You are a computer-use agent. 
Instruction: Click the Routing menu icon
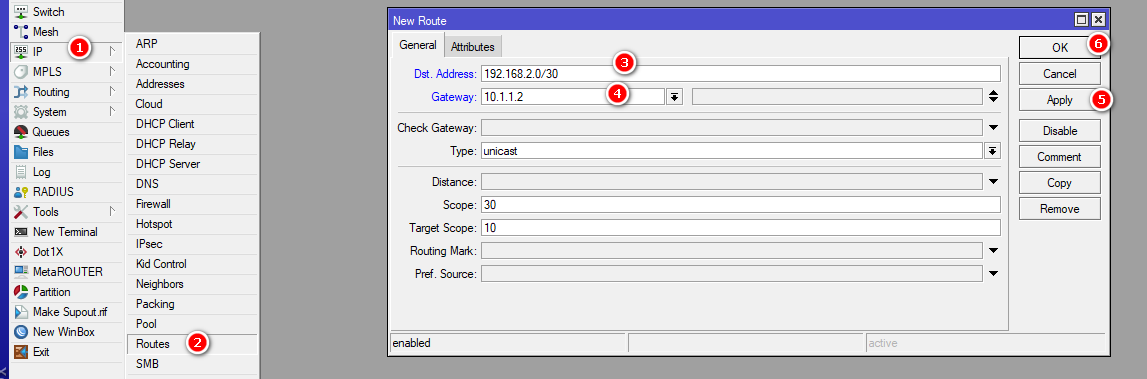click(x=21, y=91)
